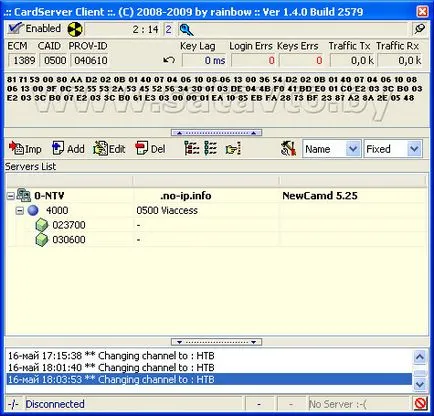Click the expand all tree icon

click(192, 148)
